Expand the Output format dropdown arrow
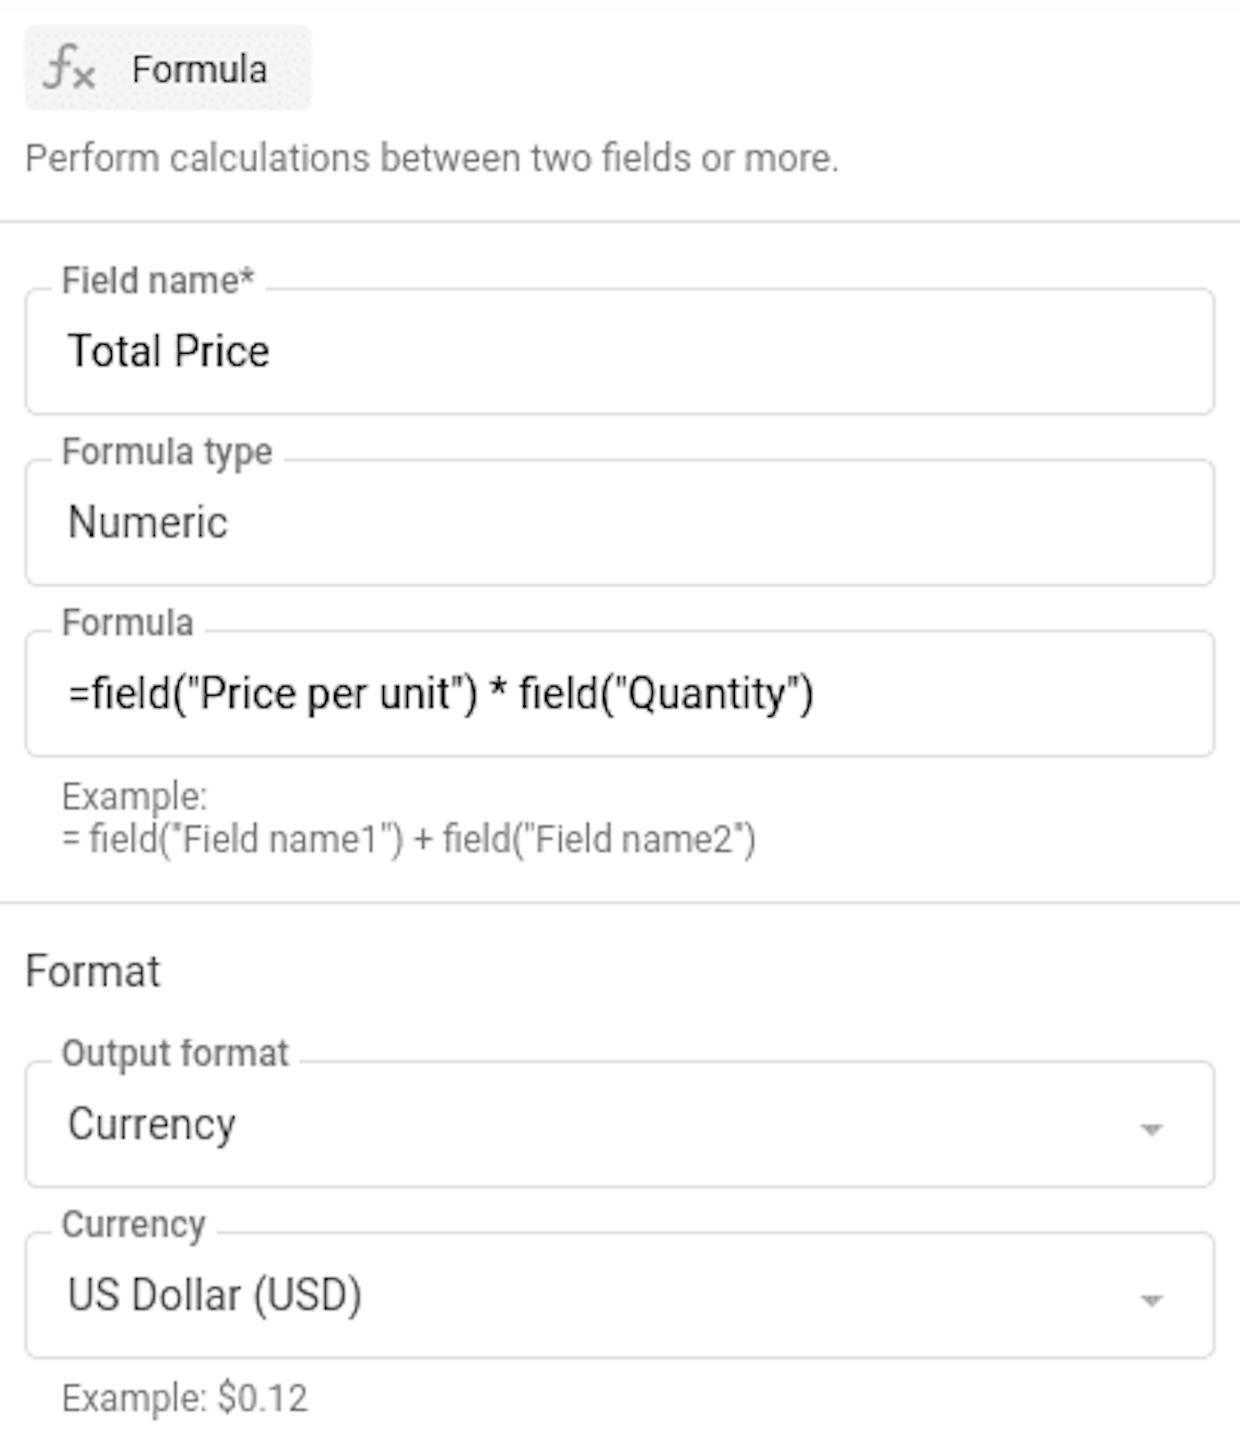 click(x=1151, y=1129)
